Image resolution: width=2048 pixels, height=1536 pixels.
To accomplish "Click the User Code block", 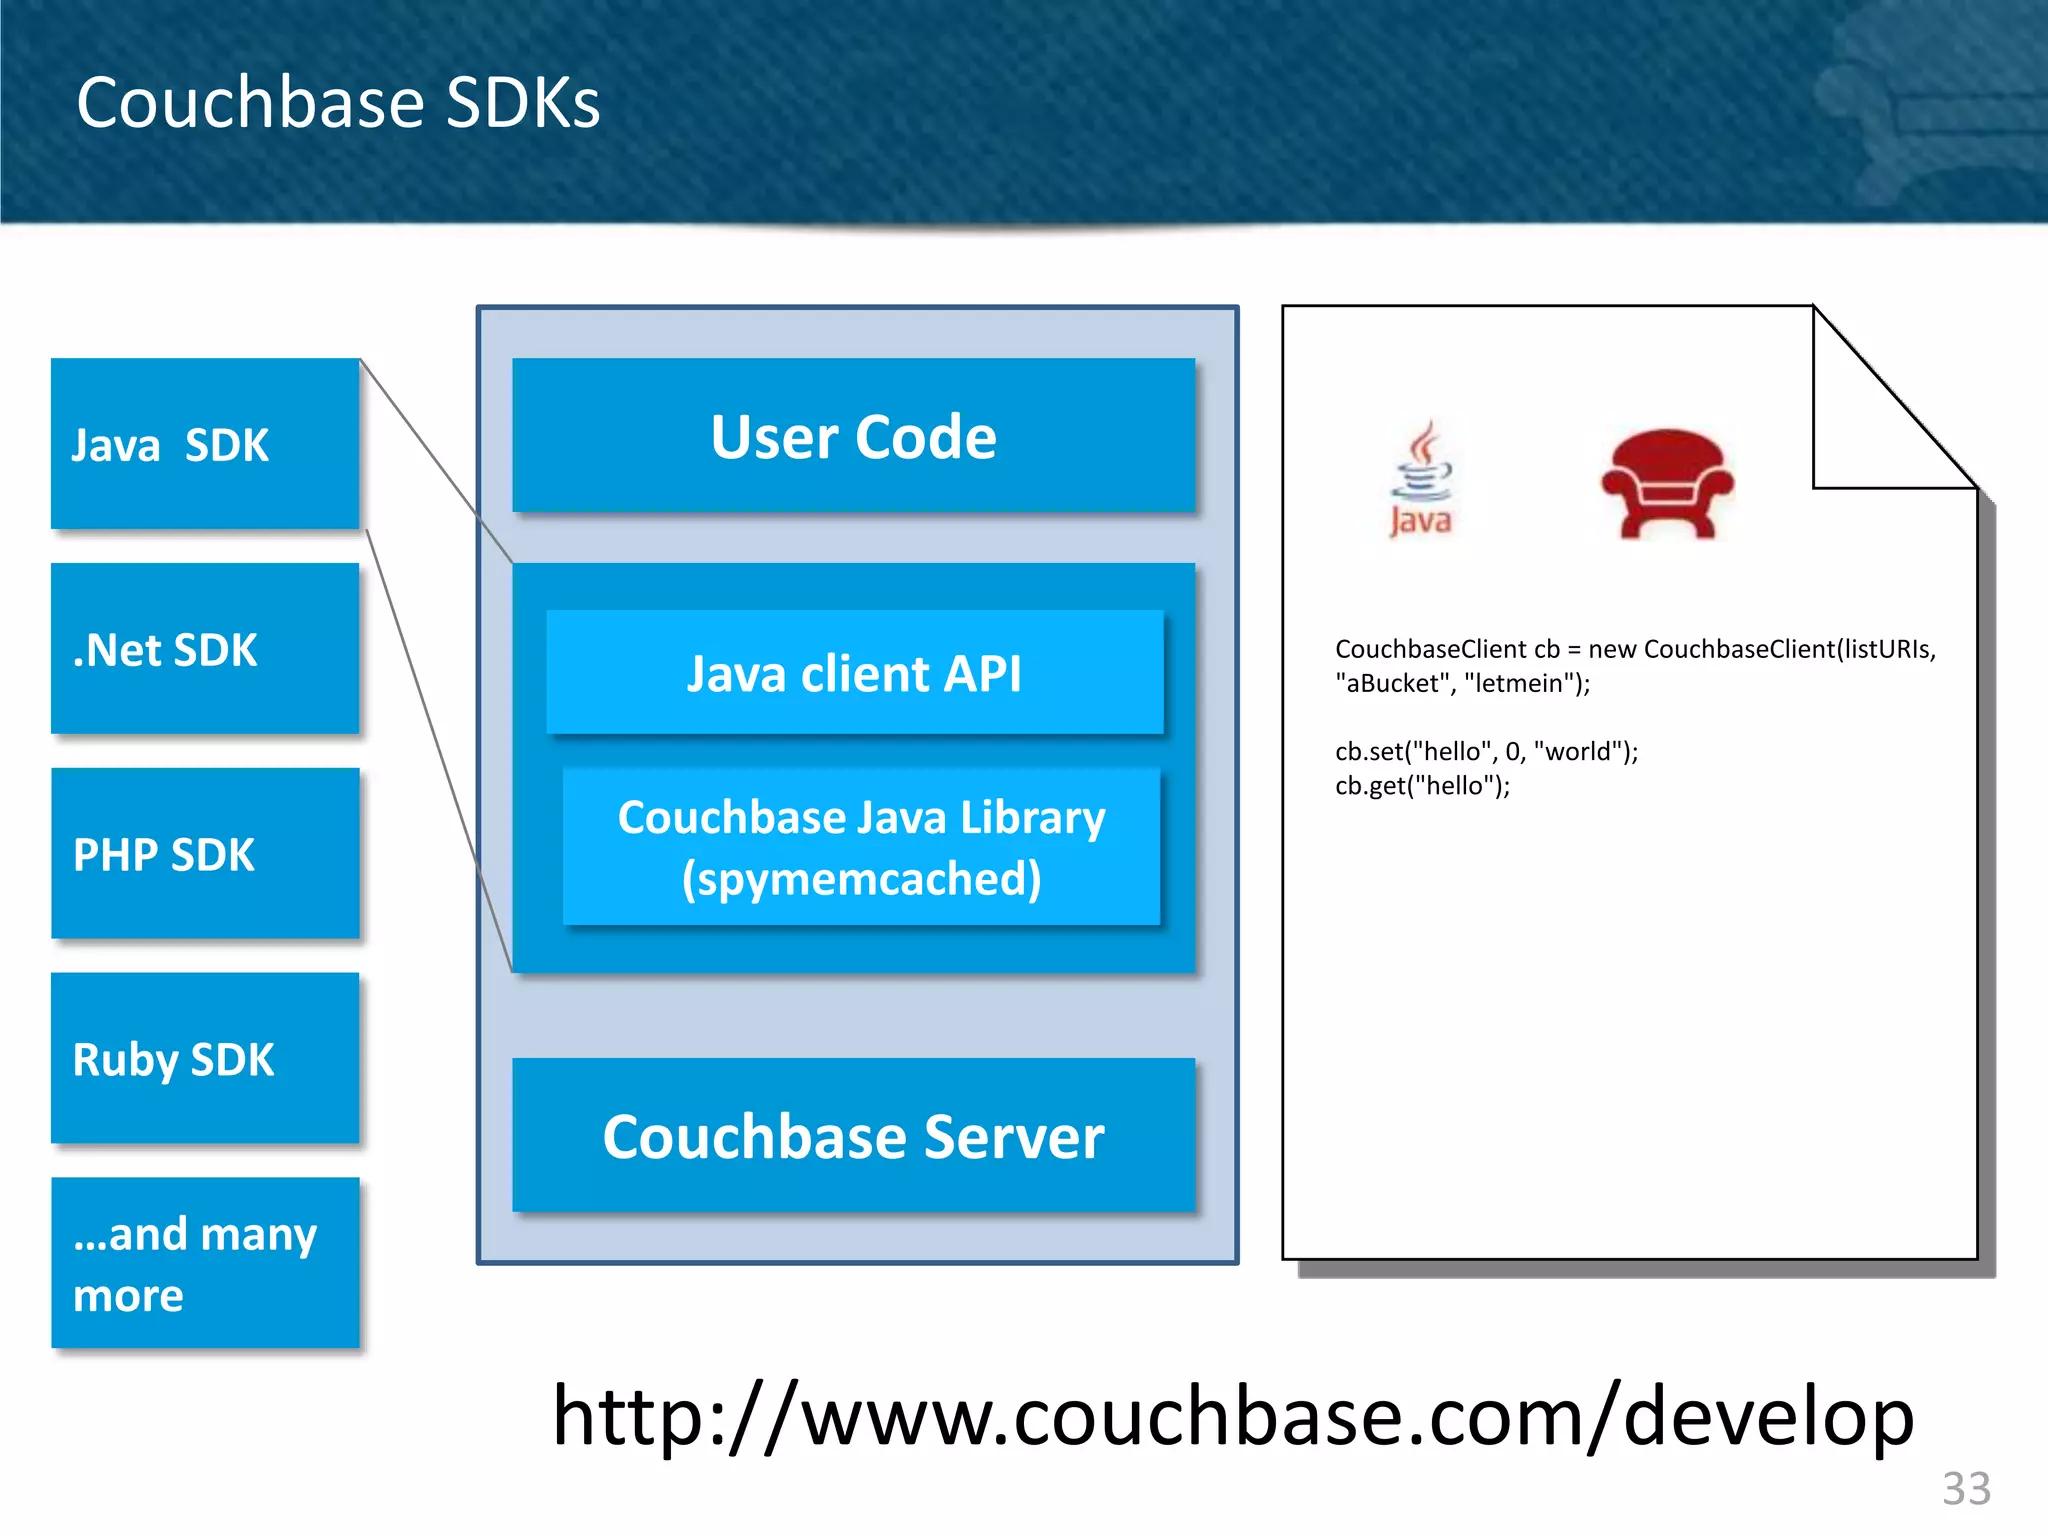I will 853,436.
